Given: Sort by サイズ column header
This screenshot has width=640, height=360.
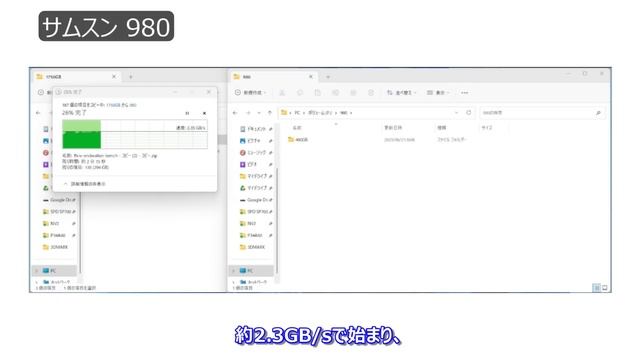Looking at the screenshot, I should 487,128.
